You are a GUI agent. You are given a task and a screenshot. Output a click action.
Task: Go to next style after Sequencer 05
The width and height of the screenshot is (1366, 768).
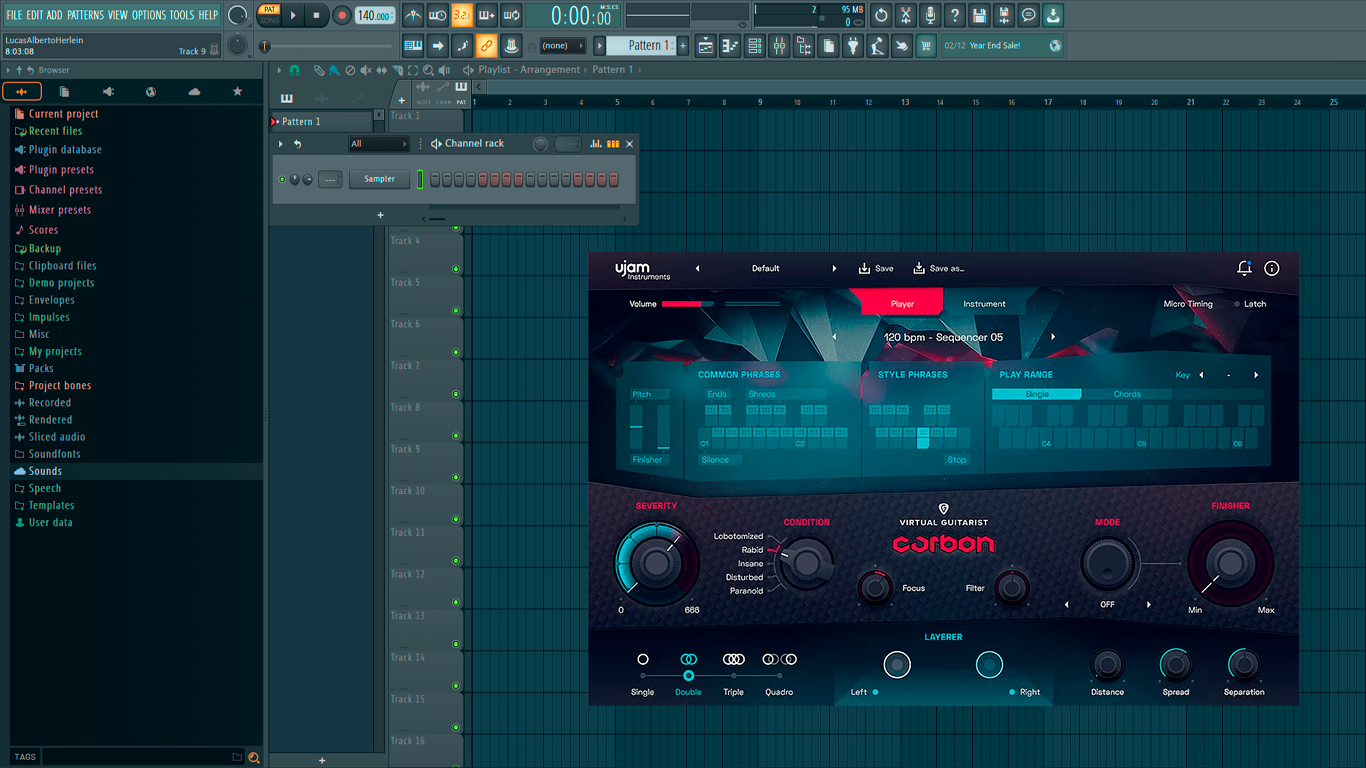(x=1053, y=337)
